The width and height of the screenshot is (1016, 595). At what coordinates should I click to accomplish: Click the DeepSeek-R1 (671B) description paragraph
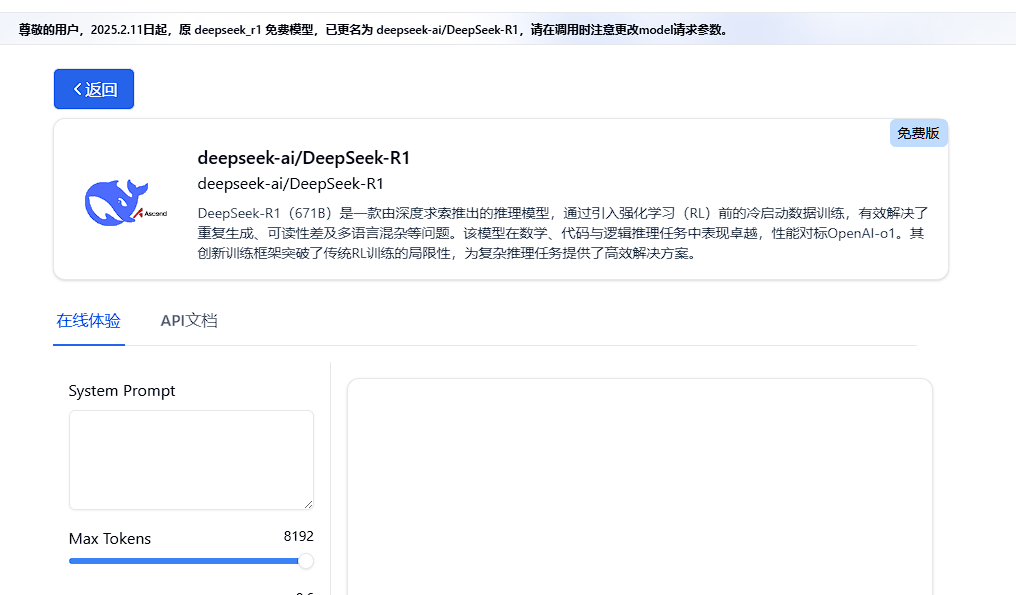562,233
